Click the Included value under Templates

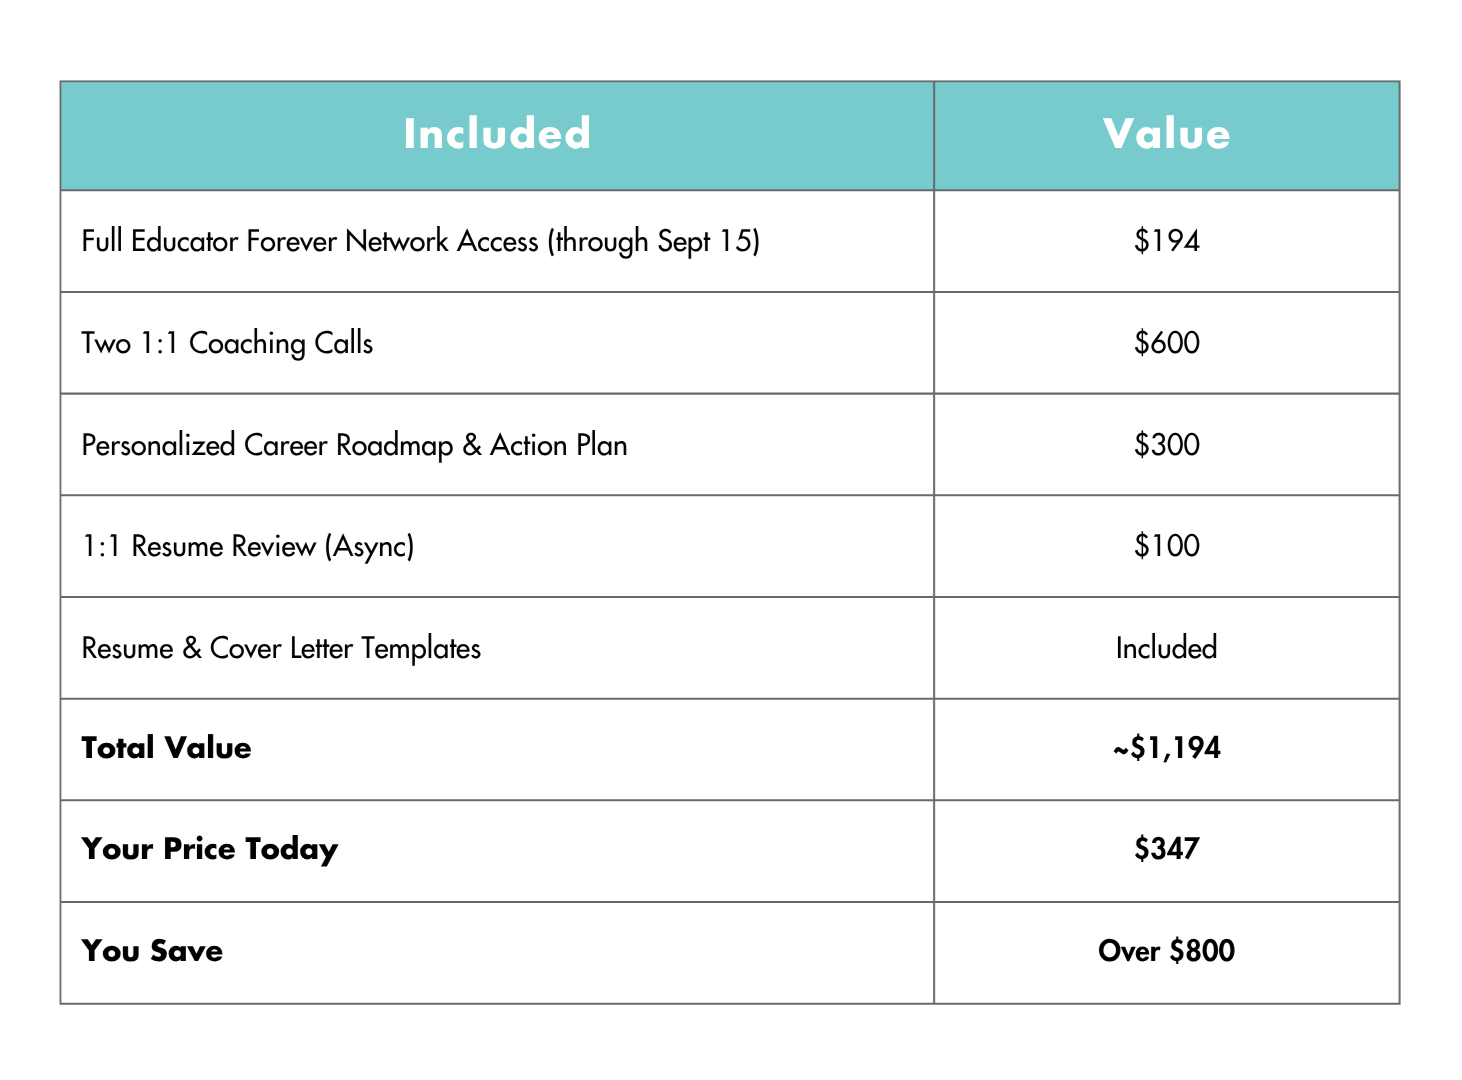(1166, 648)
